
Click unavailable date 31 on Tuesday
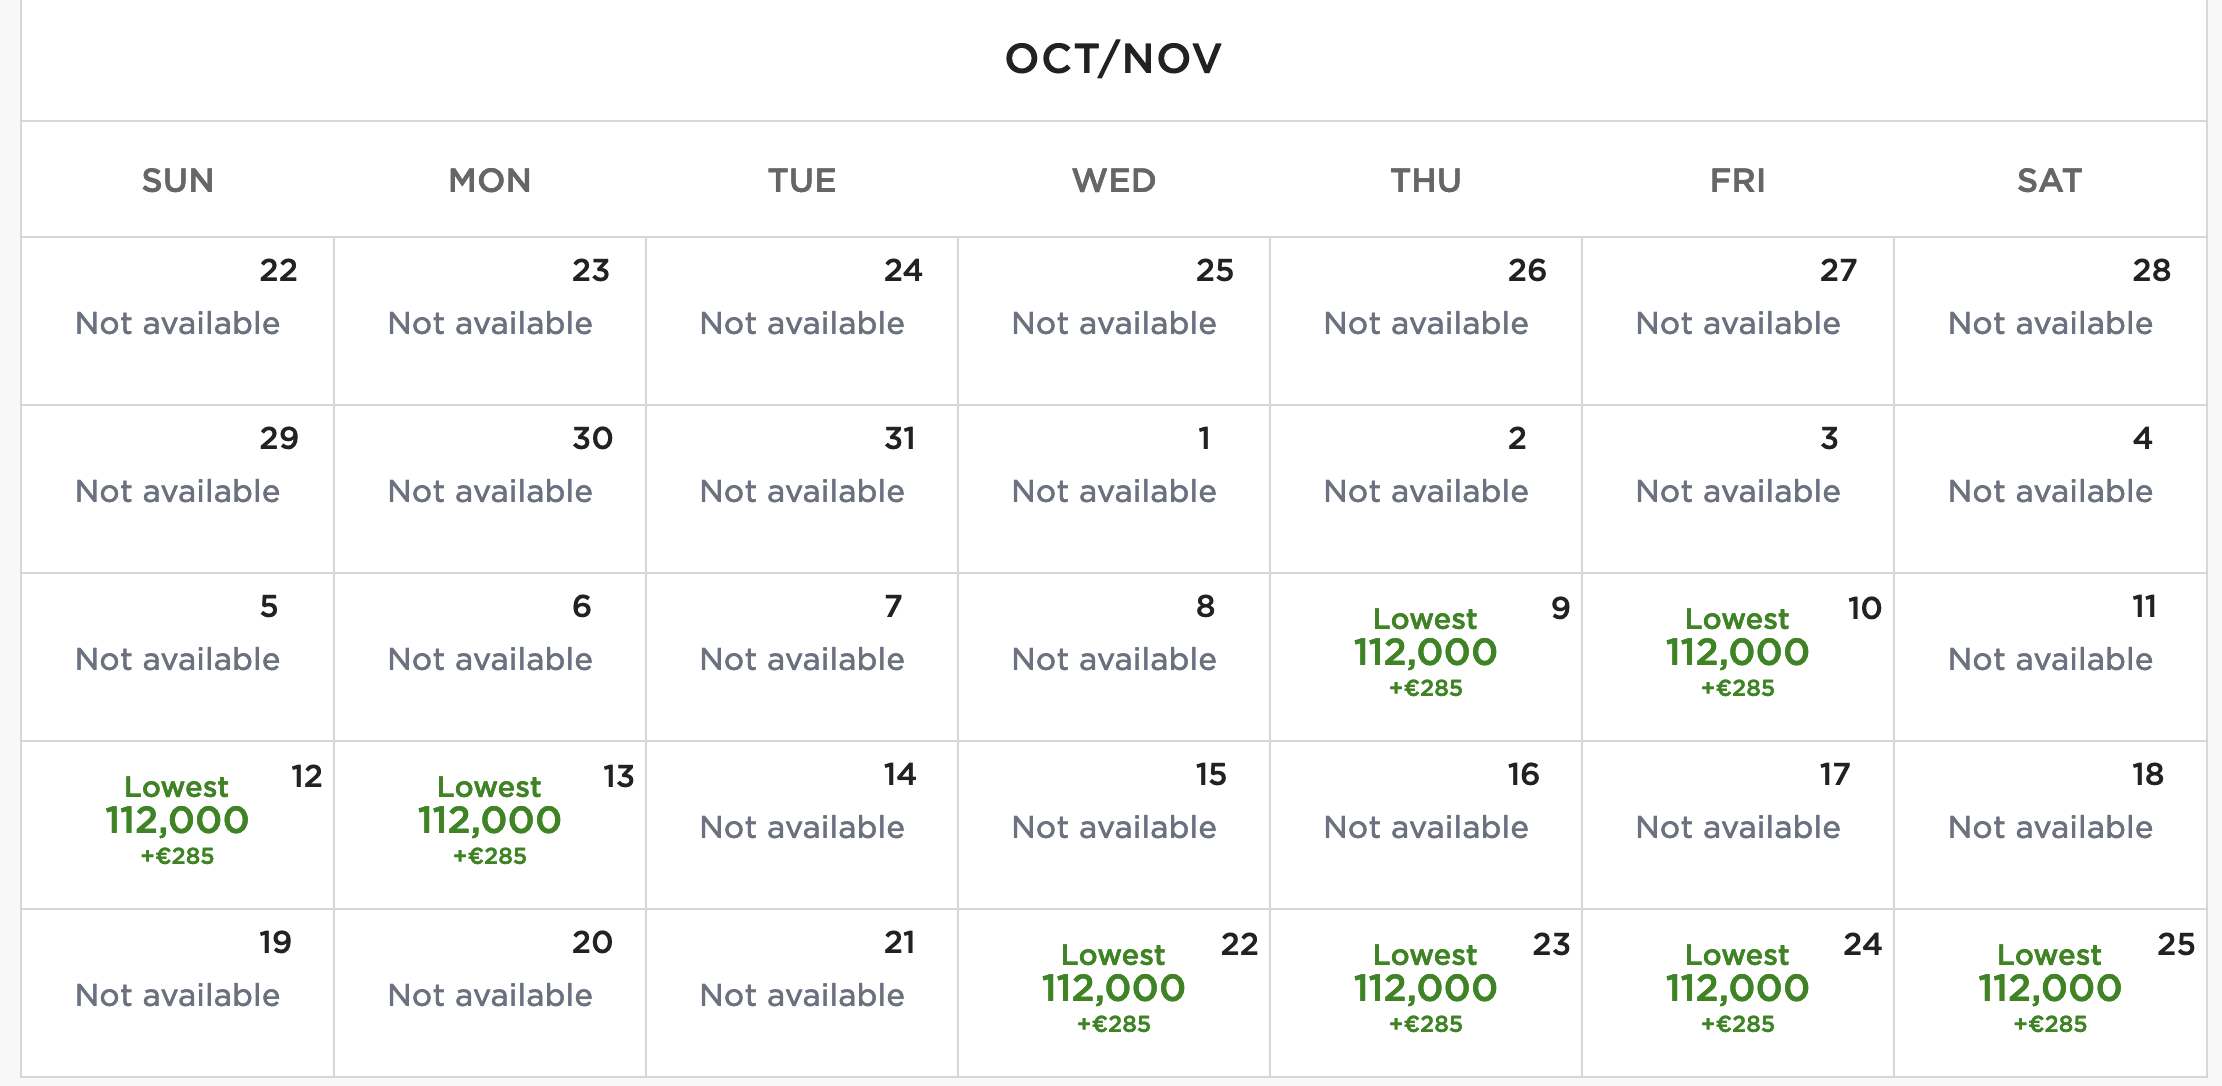pos(801,489)
